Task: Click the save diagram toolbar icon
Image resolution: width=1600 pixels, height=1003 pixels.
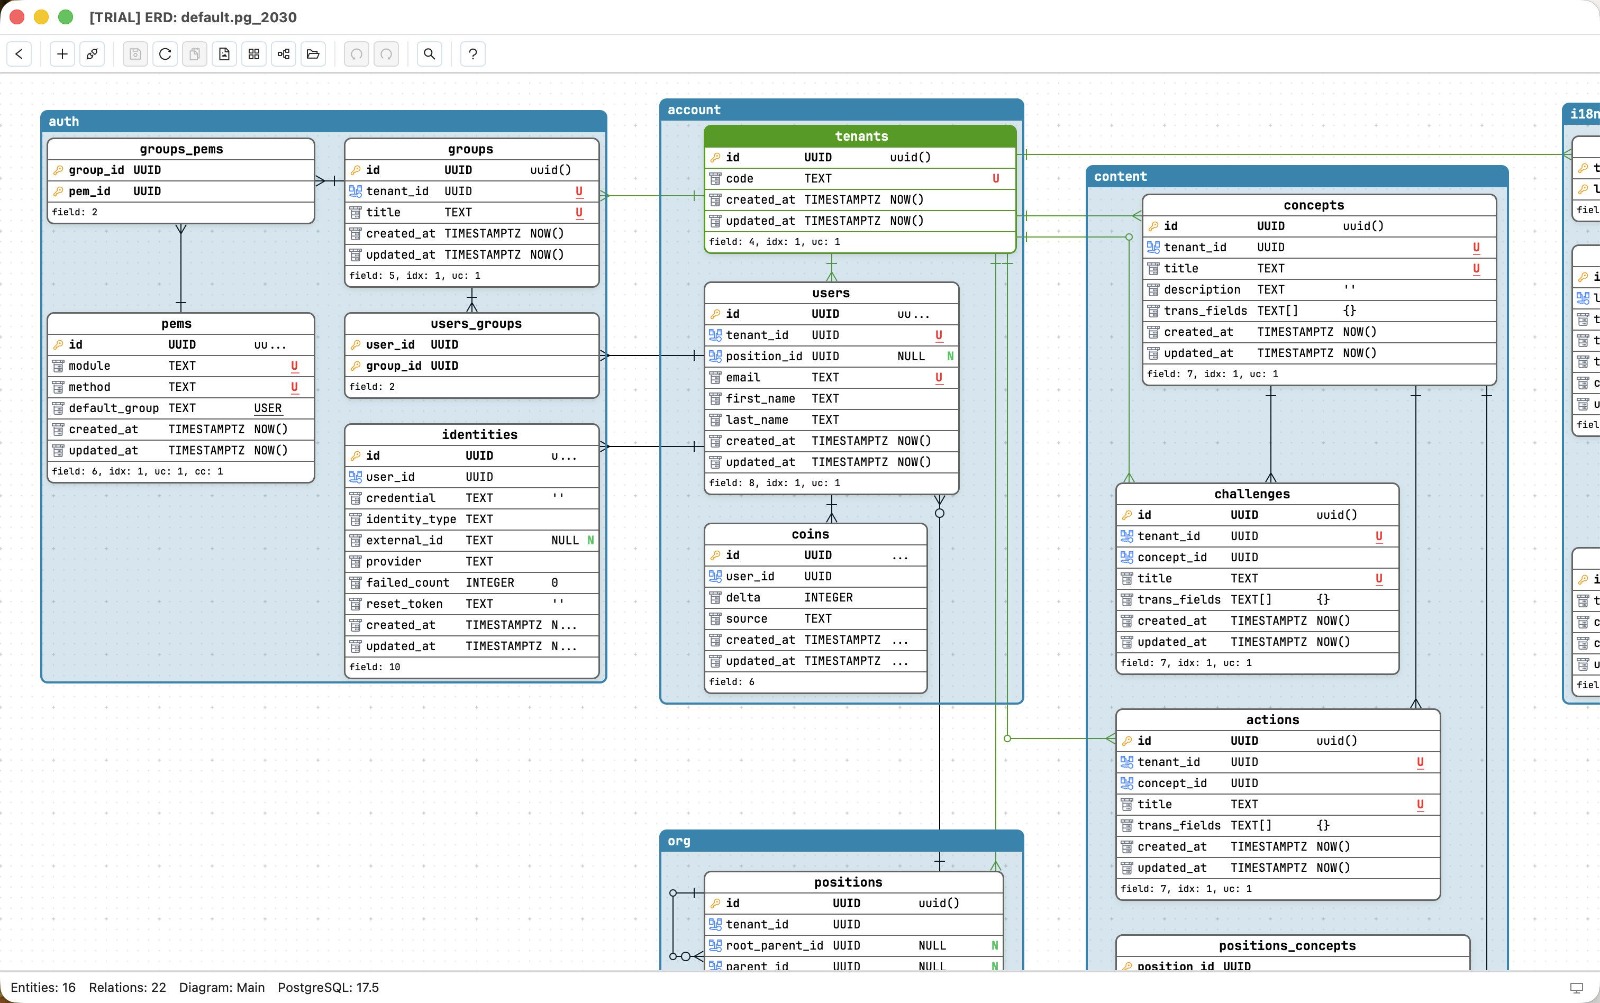Action: click(136, 54)
